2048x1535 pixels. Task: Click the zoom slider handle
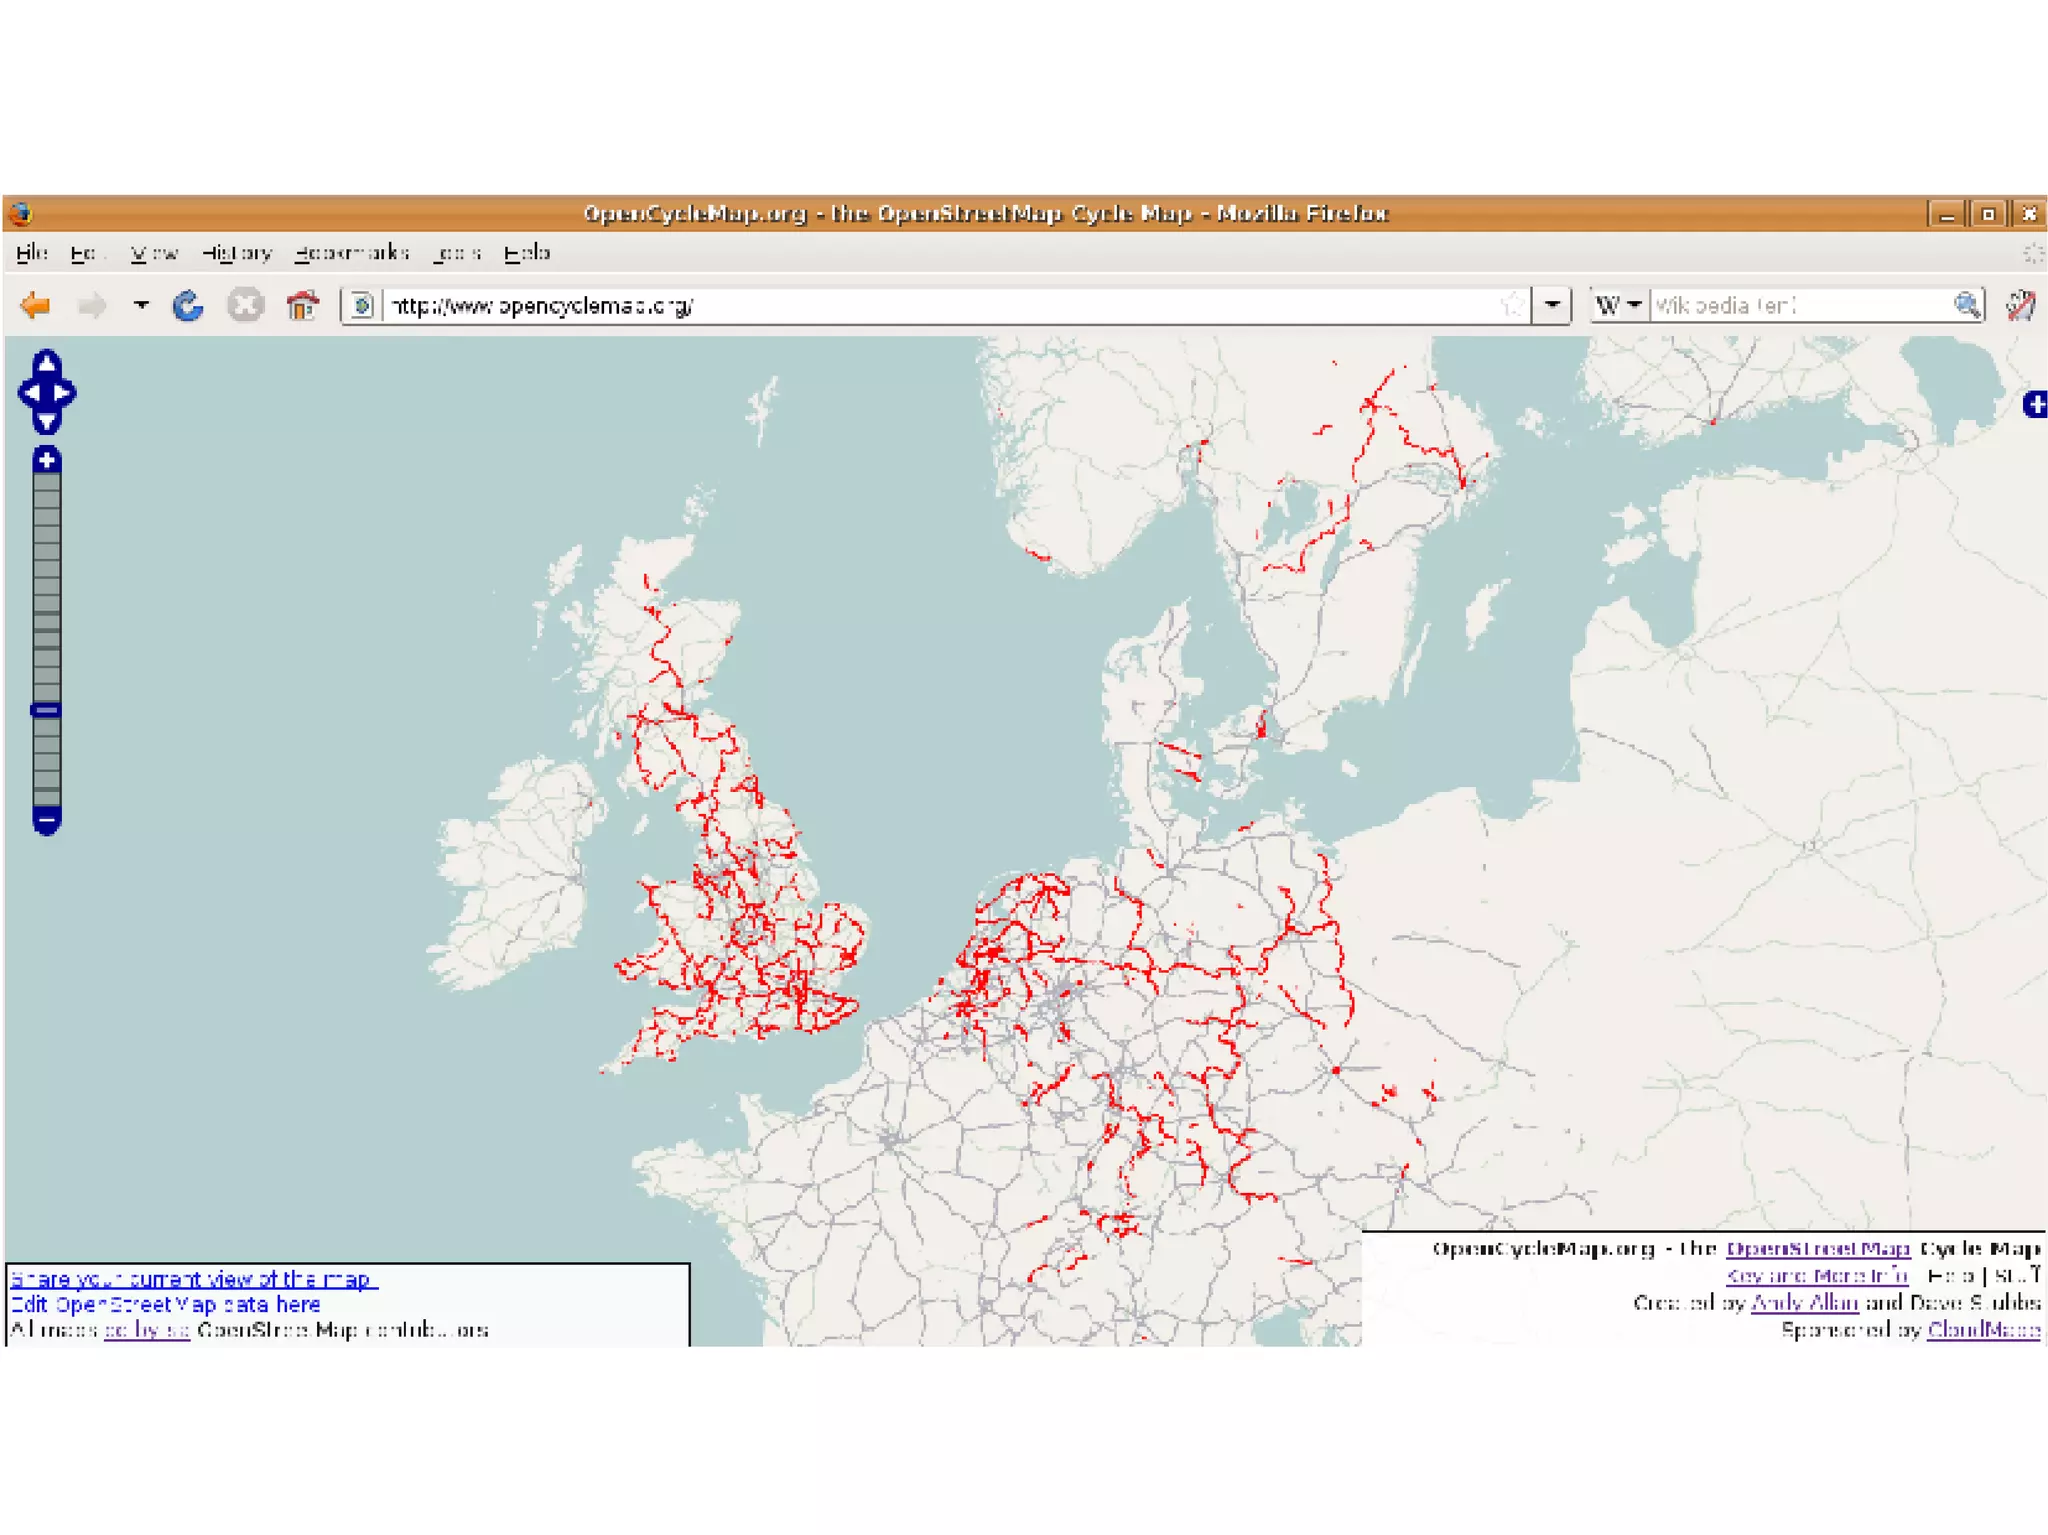tap(46, 710)
